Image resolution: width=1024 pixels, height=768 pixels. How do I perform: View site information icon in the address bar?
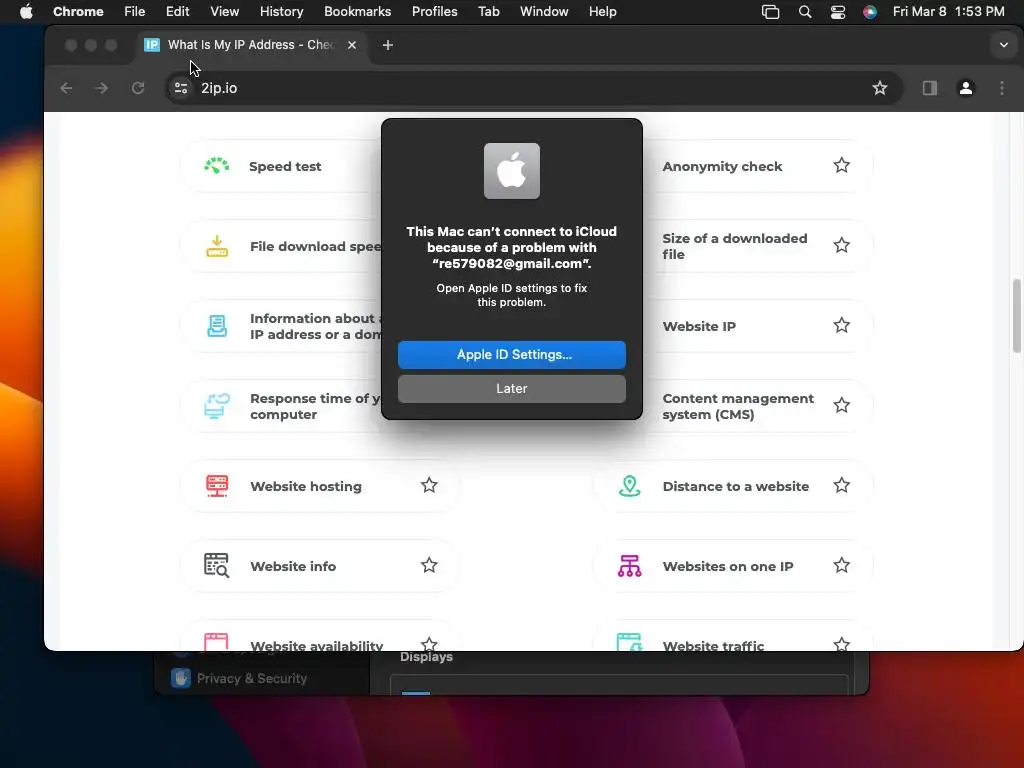[181, 88]
